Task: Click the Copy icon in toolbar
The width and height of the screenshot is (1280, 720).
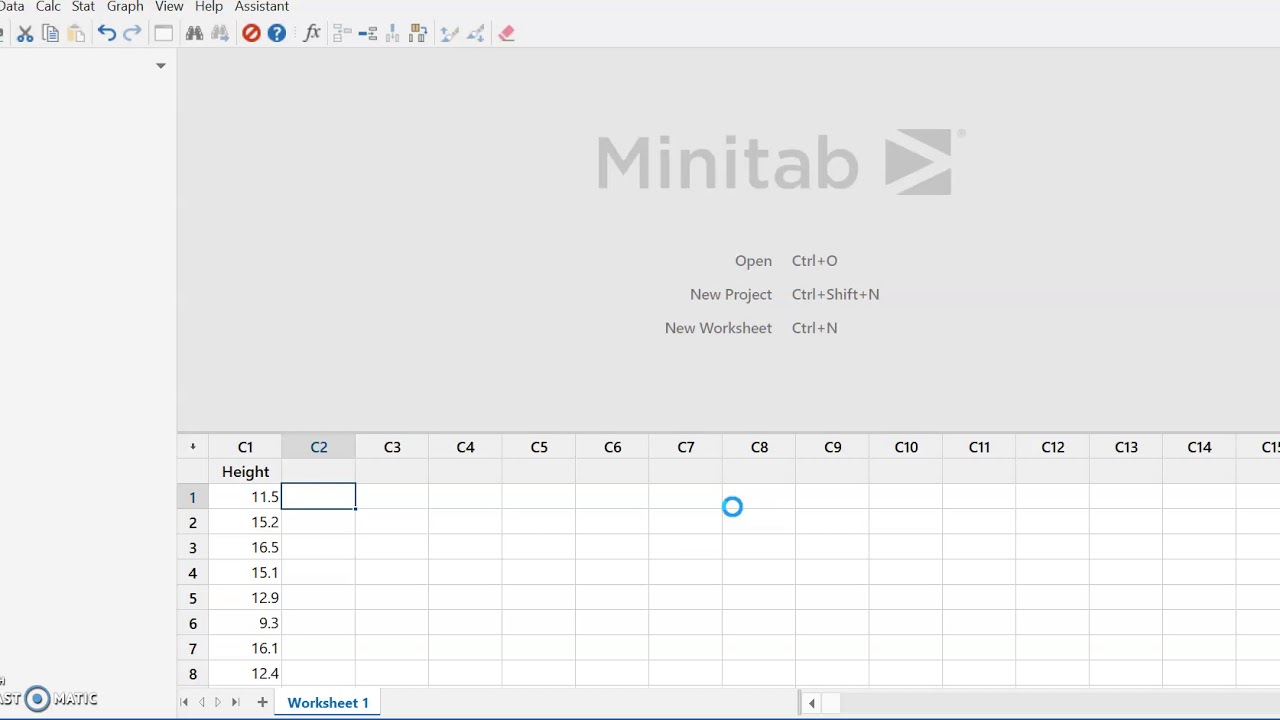Action: (x=50, y=33)
